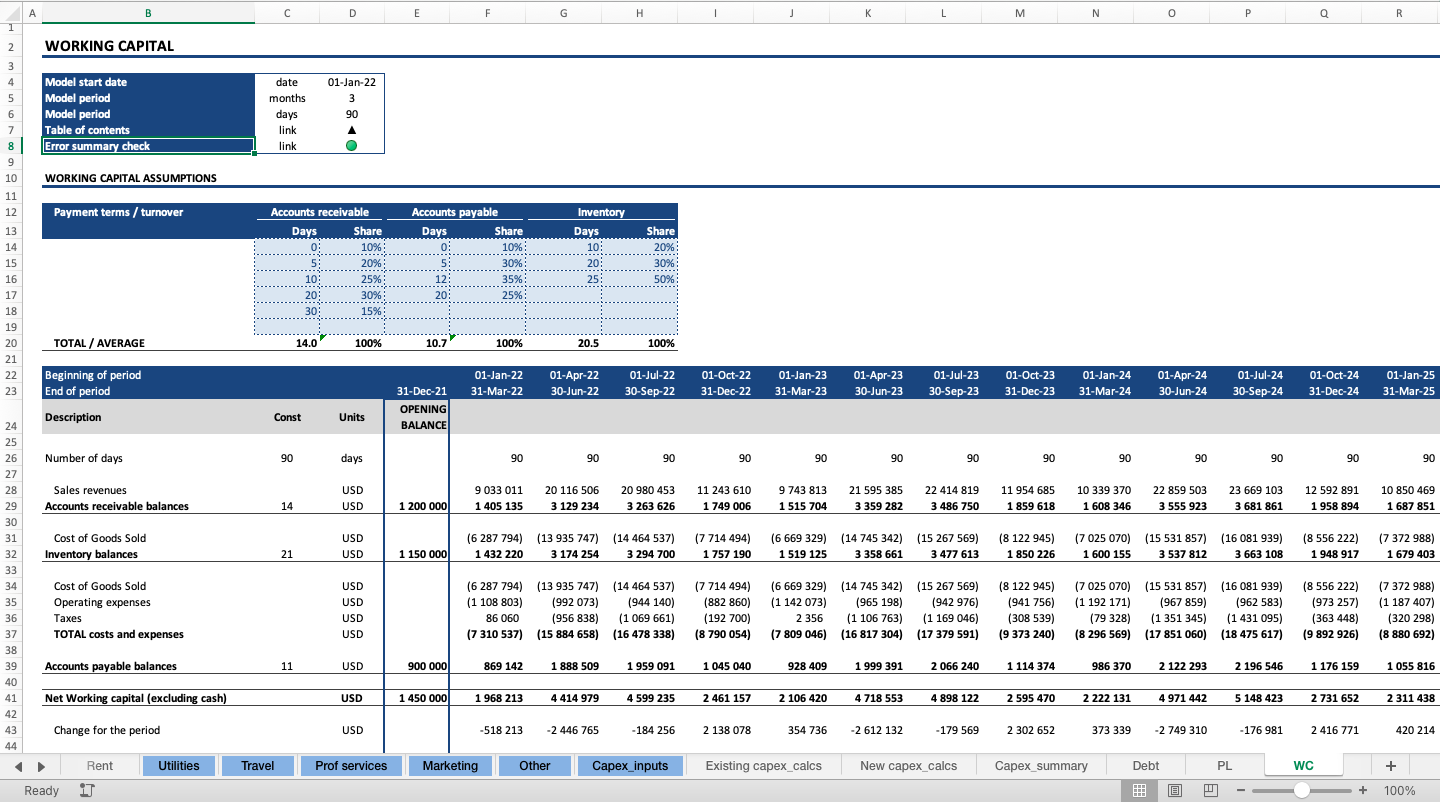Open the PL sheet tab
This screenshot has height=802, width=1440.
tap(1225, 766)
